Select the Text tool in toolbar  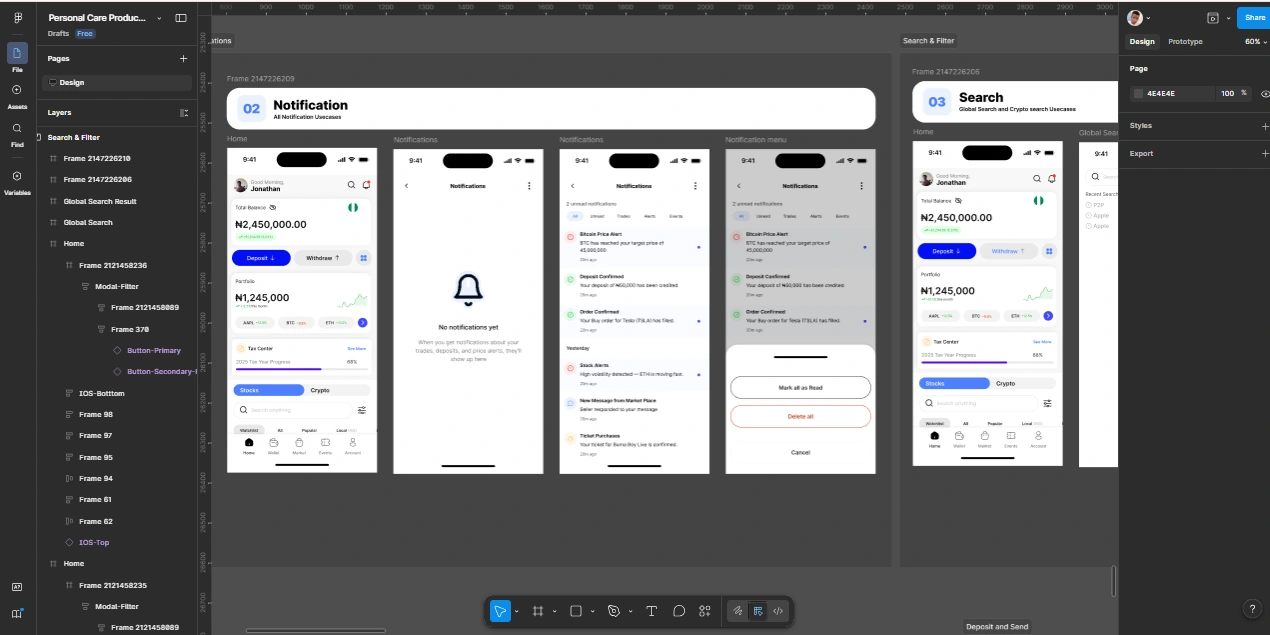pos(652,610)
